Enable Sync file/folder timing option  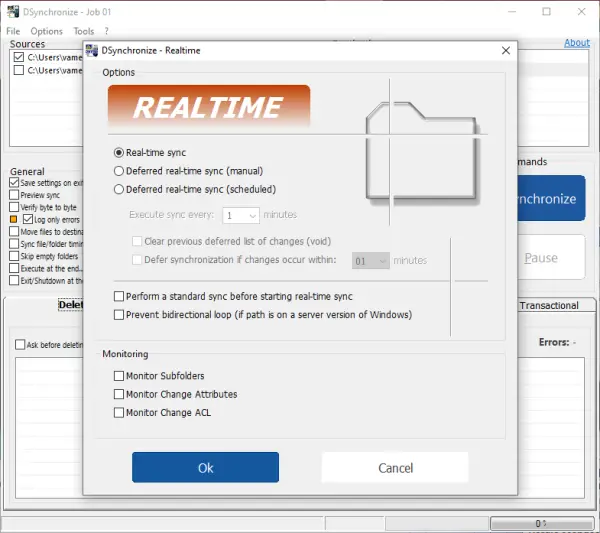point(14,244)
